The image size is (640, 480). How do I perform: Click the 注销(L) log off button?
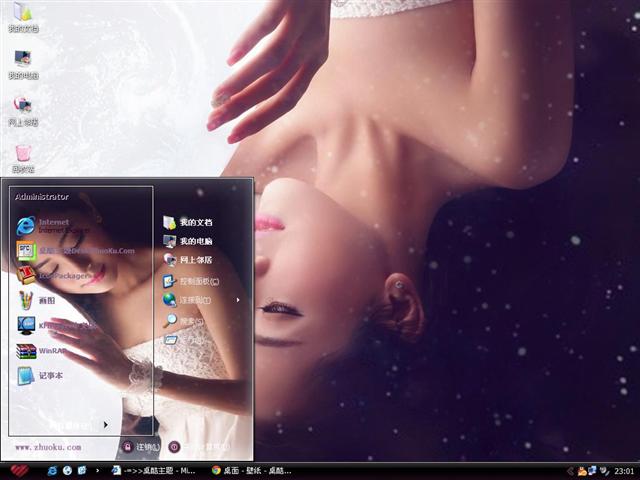click(141, 447)
